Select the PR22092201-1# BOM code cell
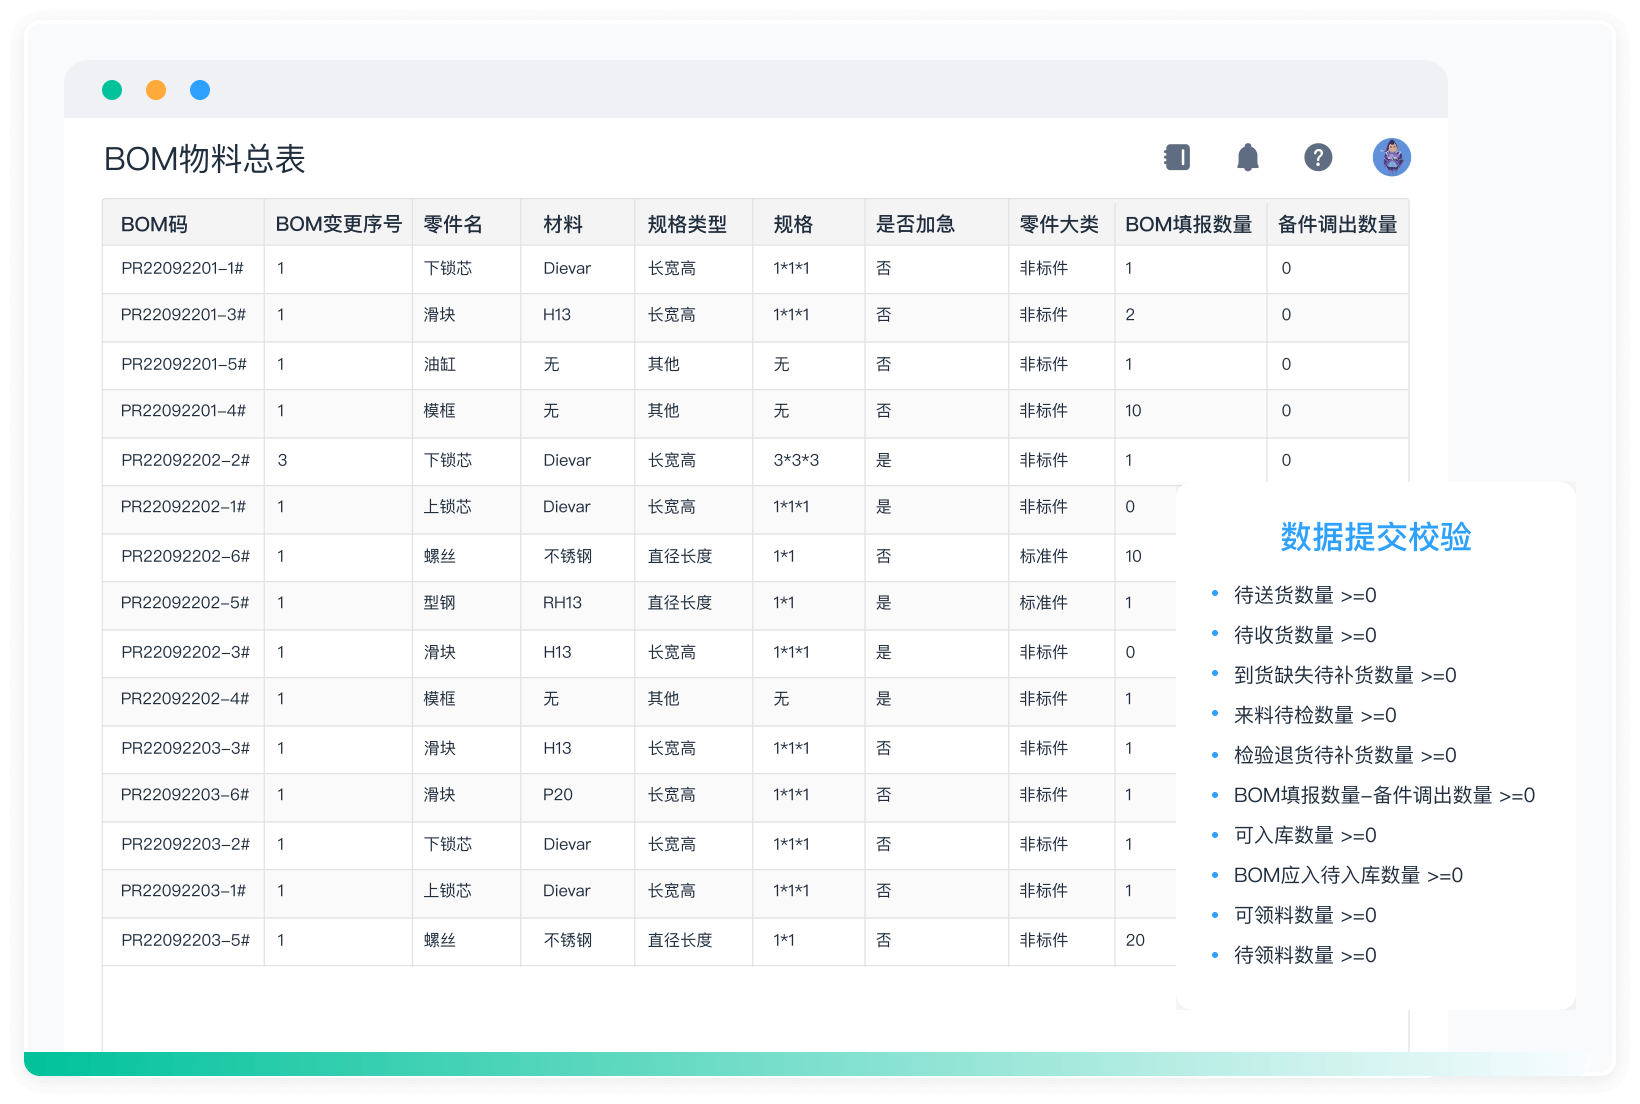1640x1104 pixels. (x=183, y=268)
